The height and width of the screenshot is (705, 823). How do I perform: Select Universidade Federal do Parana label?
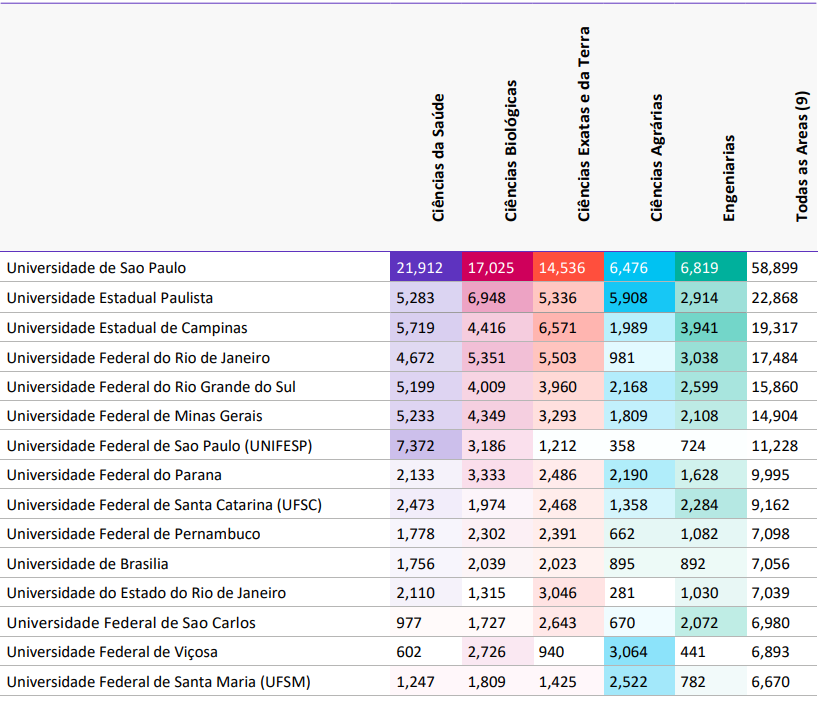[114, 475]
